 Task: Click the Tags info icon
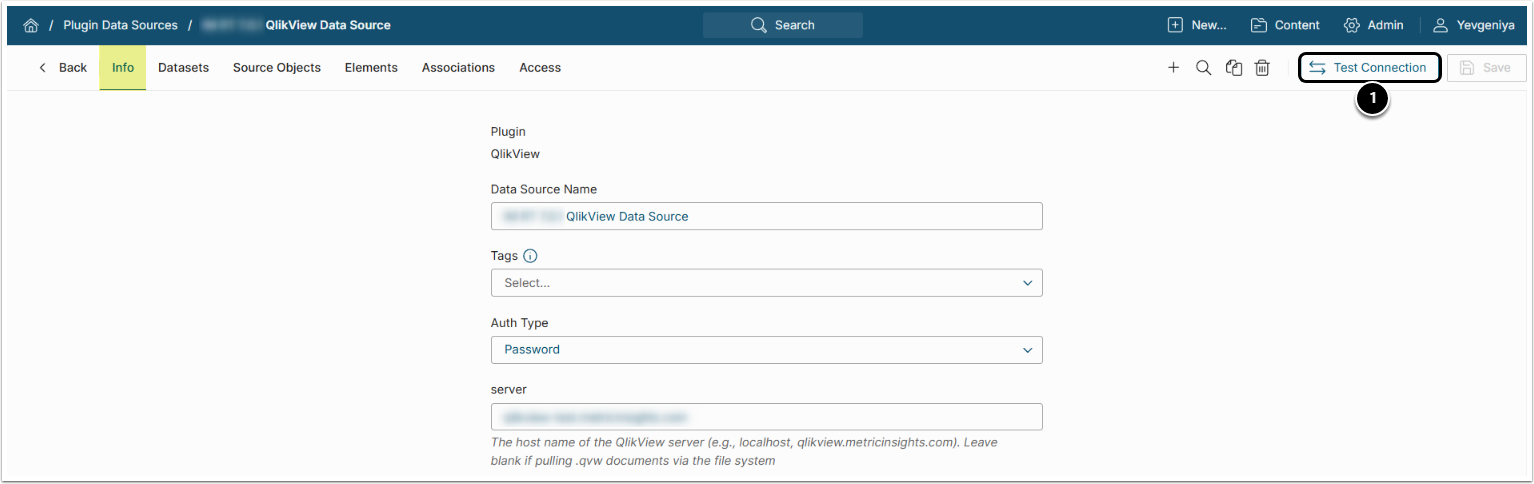[x=530, y=256]
